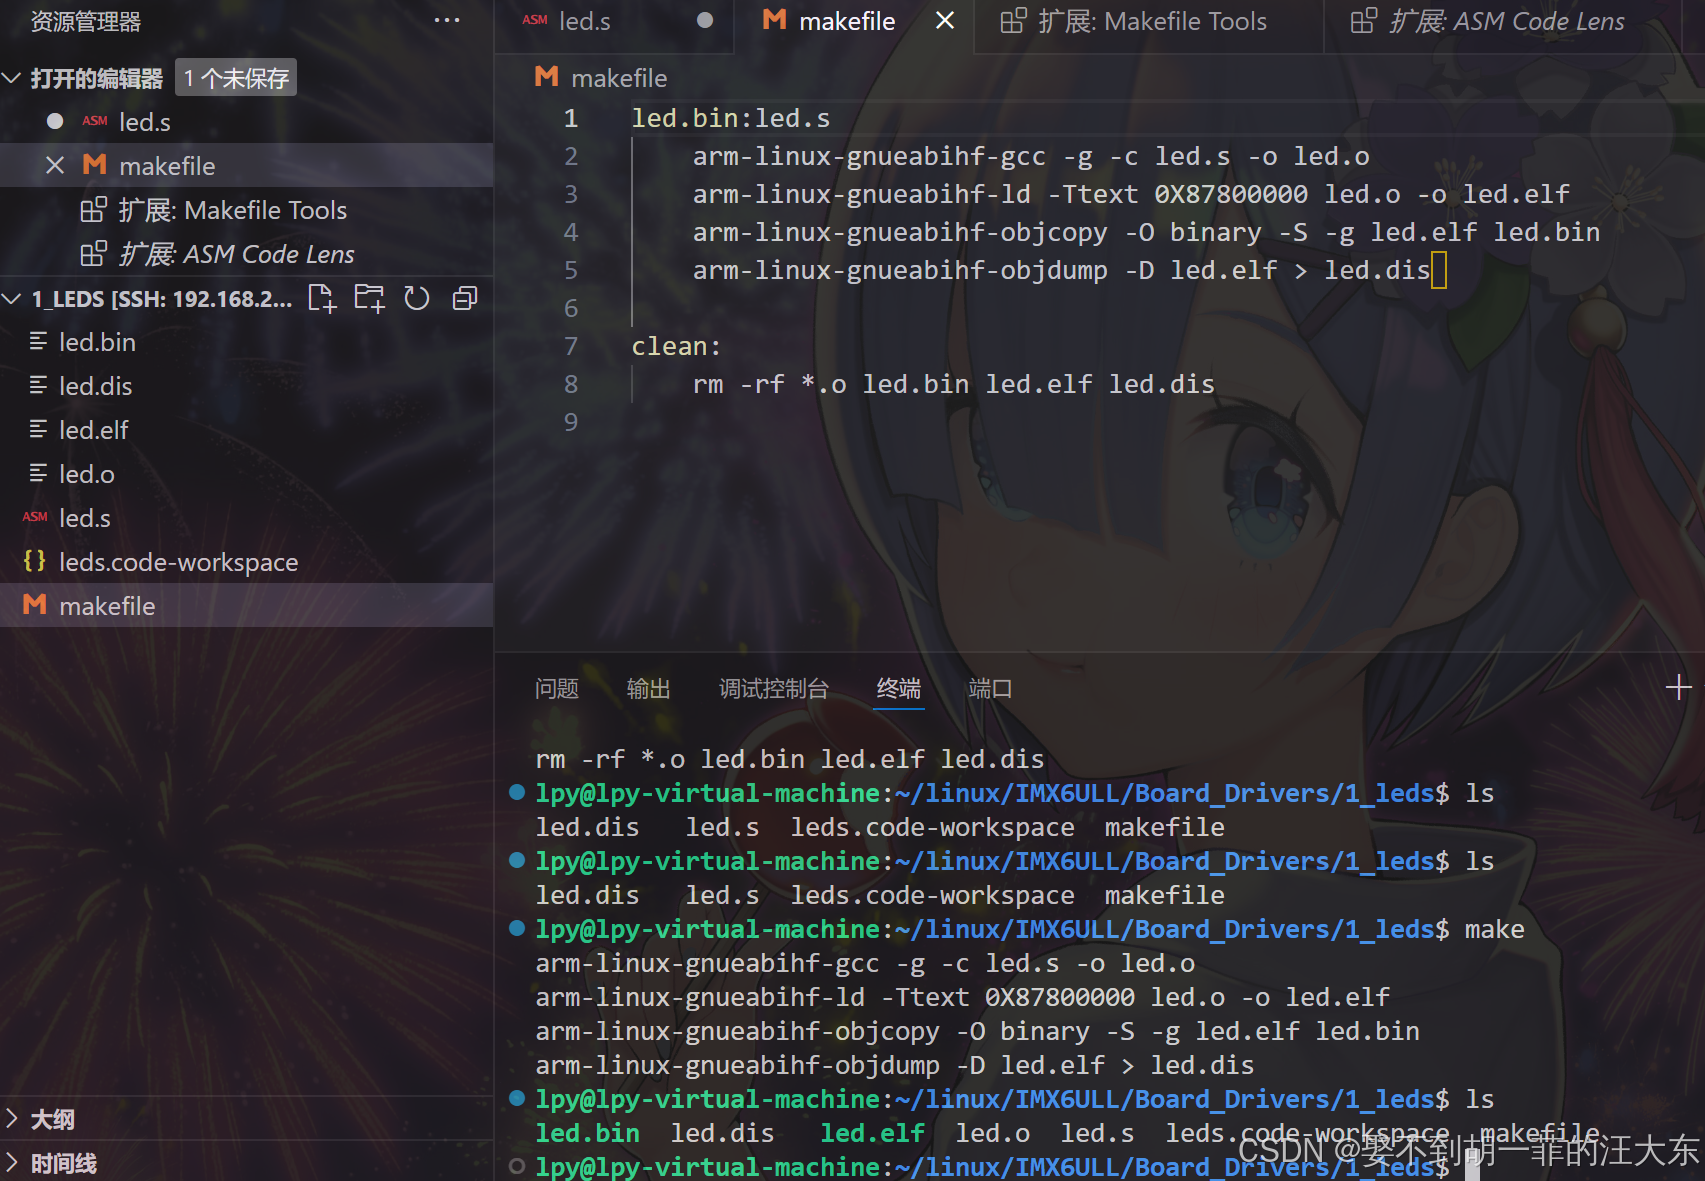Viewport: 1705px width, 1181px height.
Task: Open leds.code-workspace in the file tree
Action: (247, 561)
